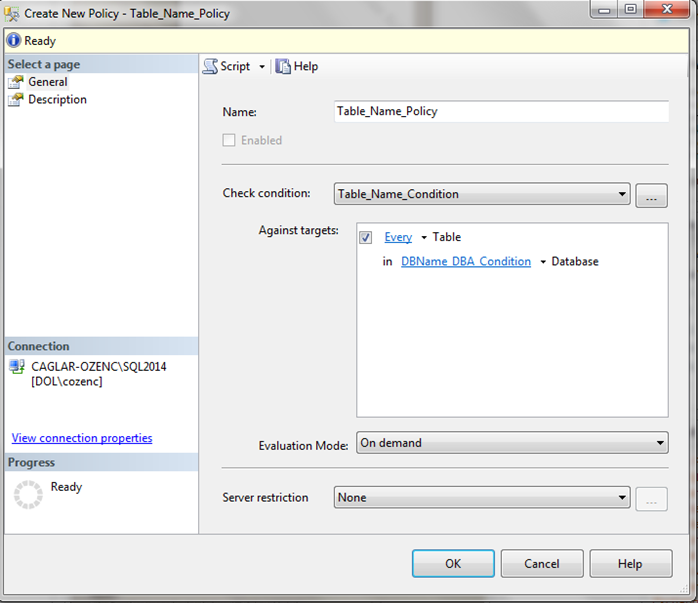Click ellipsis button beside Check condition
This screenshot has width=698, height=603.
point(651,196)
